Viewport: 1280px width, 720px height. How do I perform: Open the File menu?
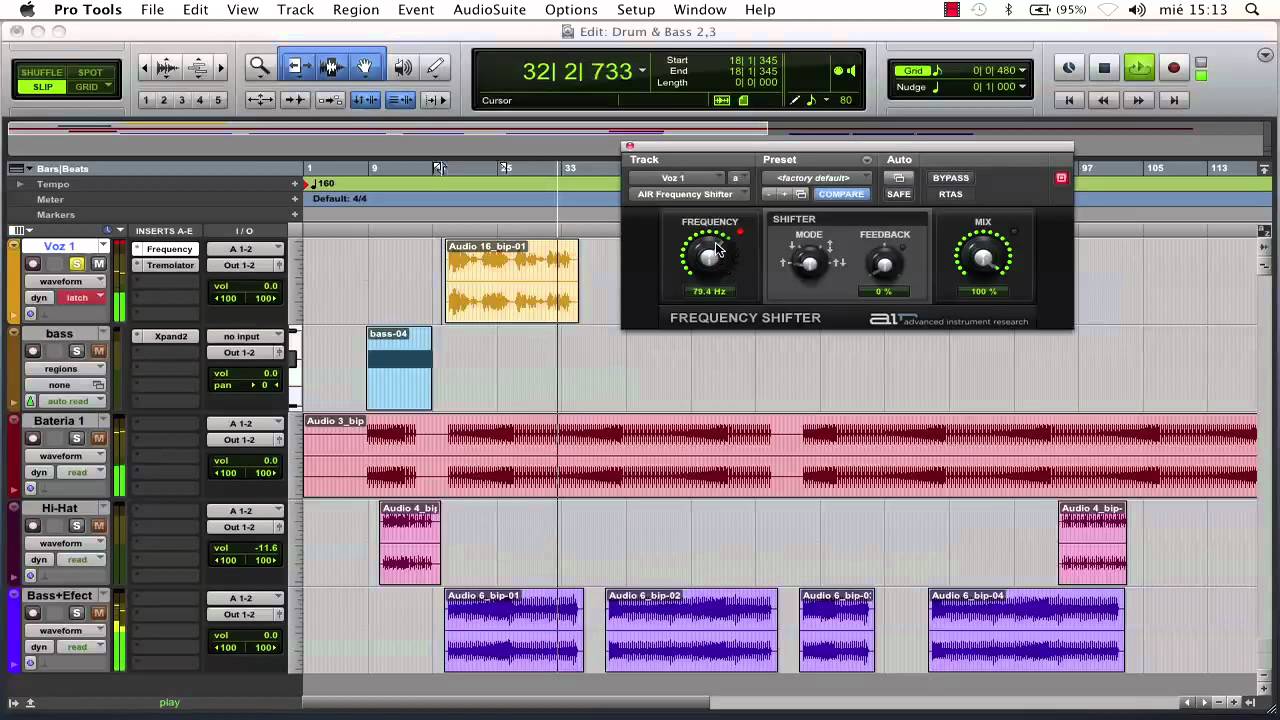[152, 10]
